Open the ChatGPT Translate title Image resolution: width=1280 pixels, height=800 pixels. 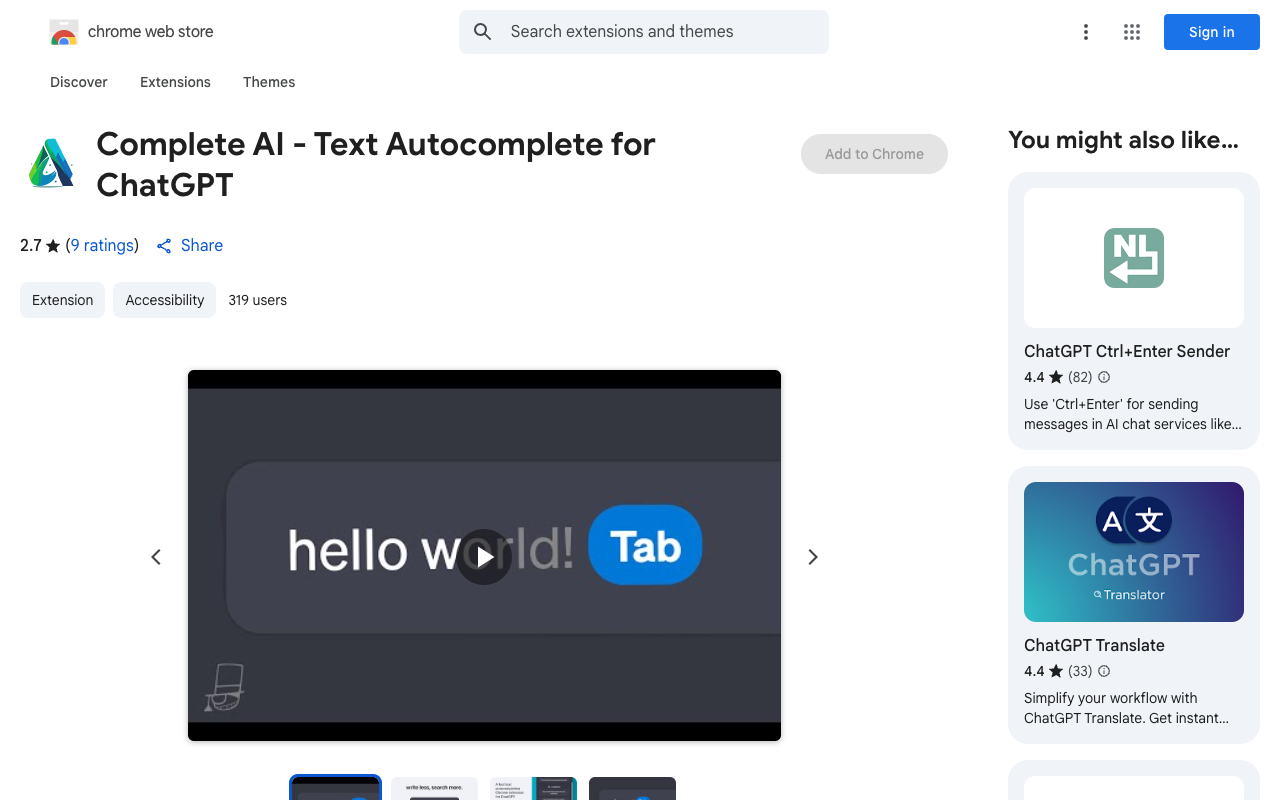click(1094, 645)
